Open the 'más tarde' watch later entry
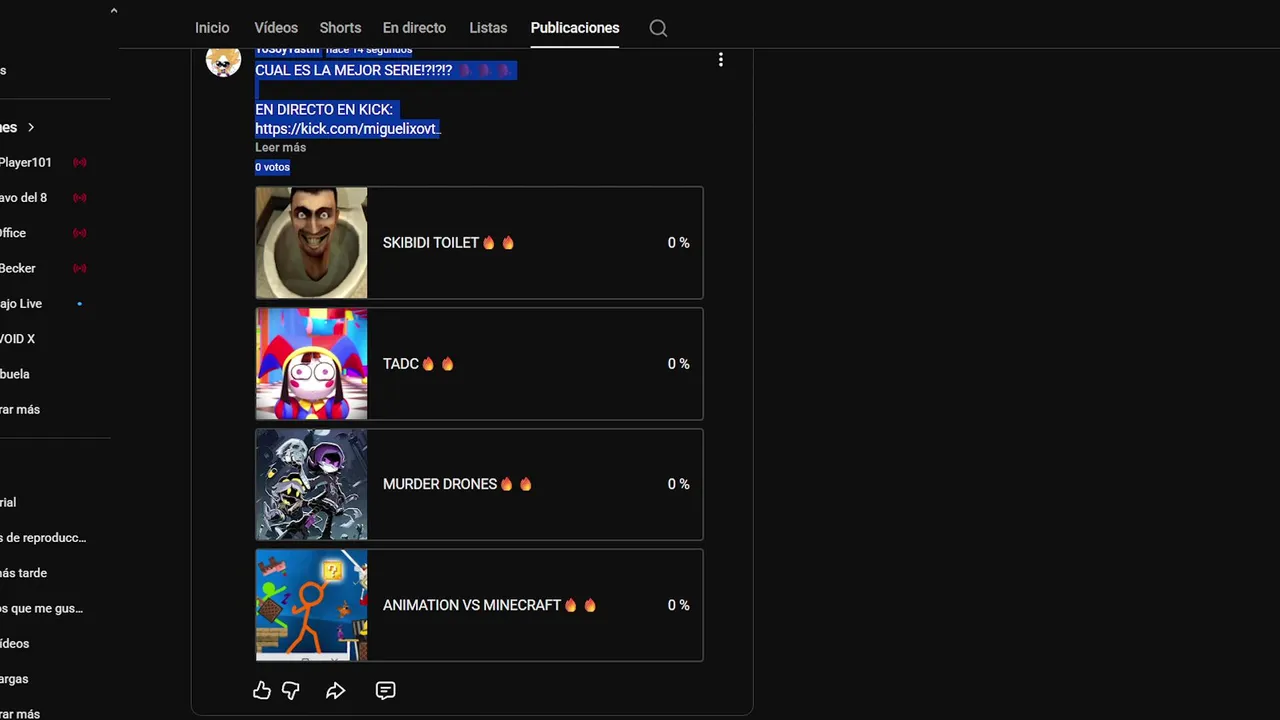The height and width of the screenshot is (720, 1280). 24,573
